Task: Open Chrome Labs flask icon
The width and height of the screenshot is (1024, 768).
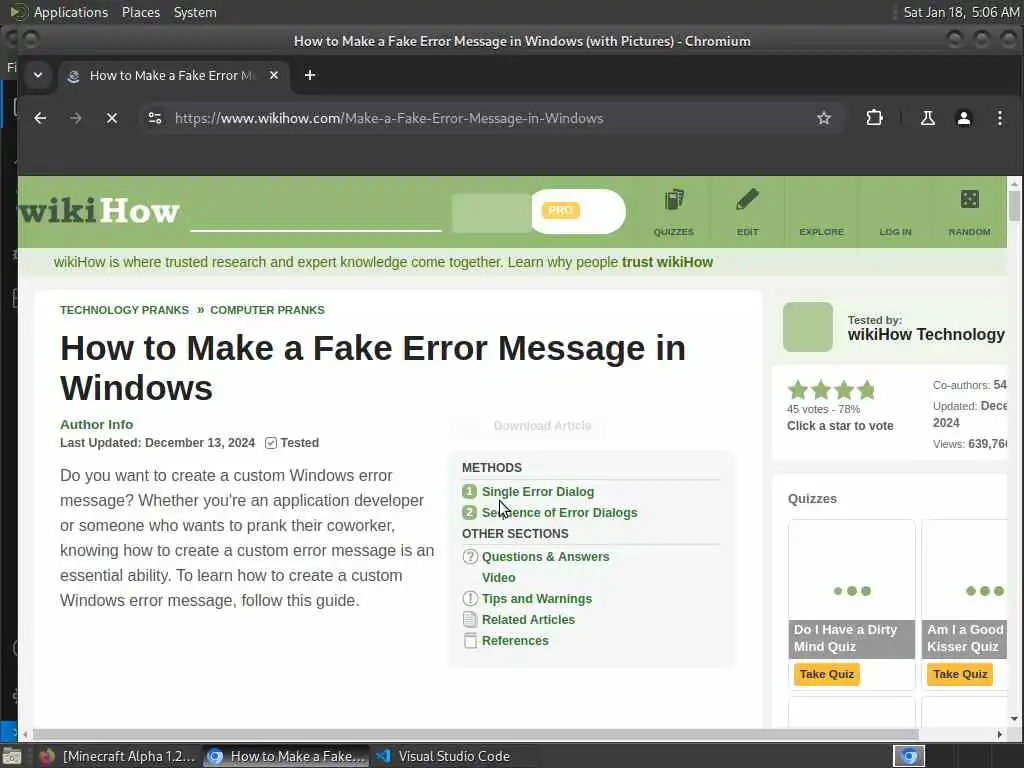Action: click(927, 118)
